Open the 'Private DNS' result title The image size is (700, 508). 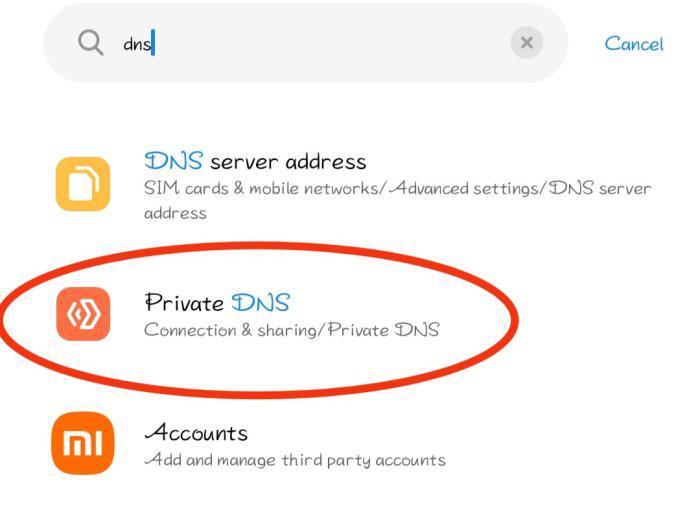217,302
